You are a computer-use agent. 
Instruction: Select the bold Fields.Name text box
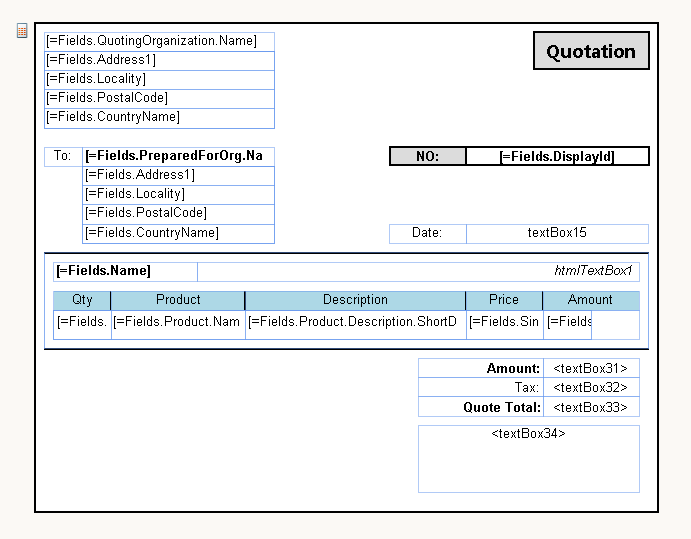click(x=126, y=272)
